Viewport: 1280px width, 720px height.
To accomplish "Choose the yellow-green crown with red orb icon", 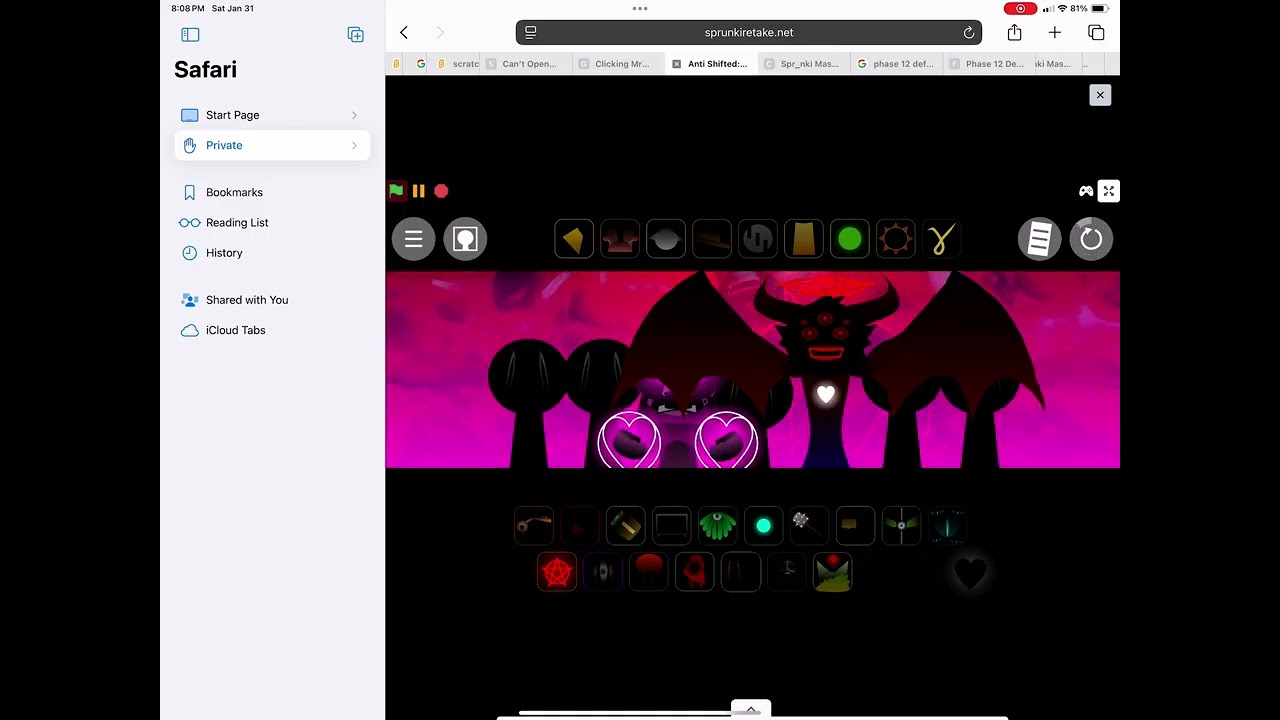I will pyautogui.click(x=833, y=572).
